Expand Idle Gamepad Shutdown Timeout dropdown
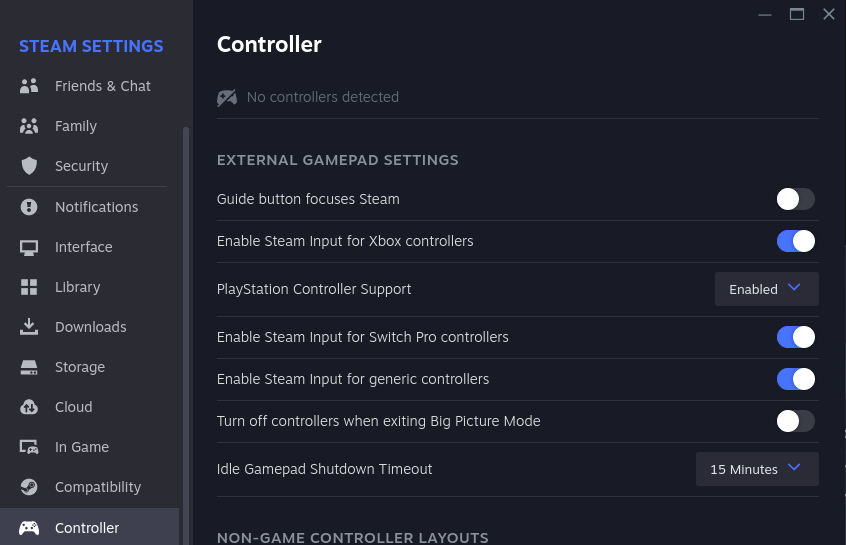This screenshot has height=545, width=846. [757, 469]
